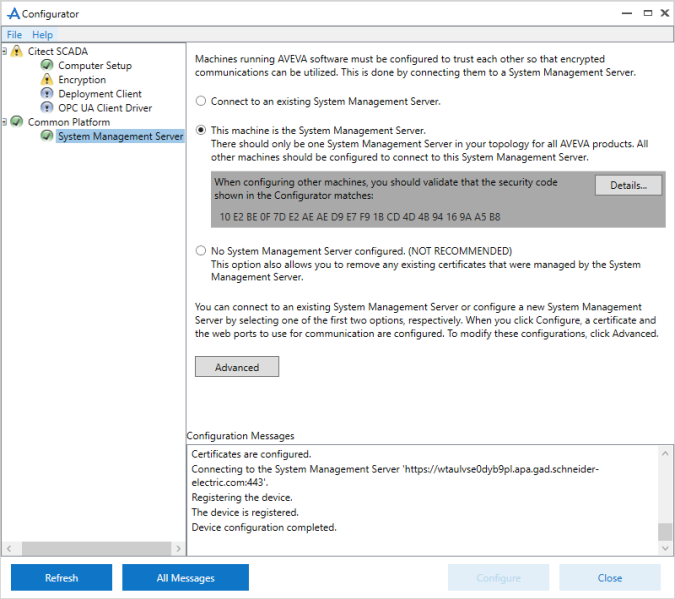
Task: Select Connect to an existing System Management Server
Action: tap(201, 101)
